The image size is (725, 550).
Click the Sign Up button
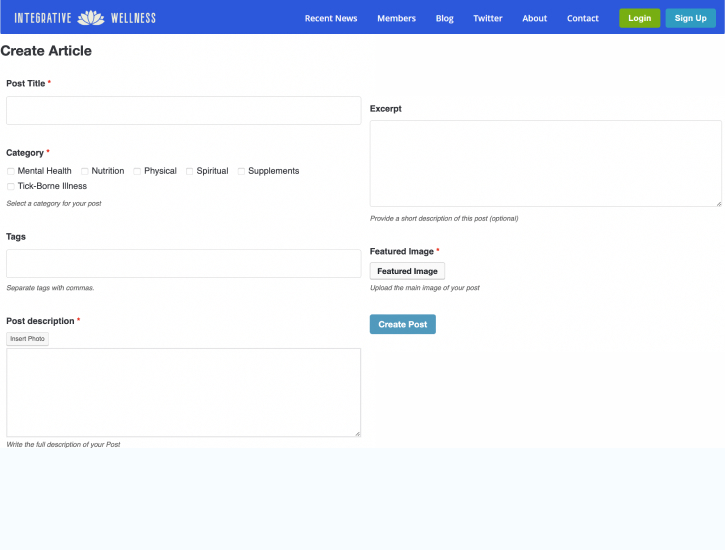(x=690, y=18)
